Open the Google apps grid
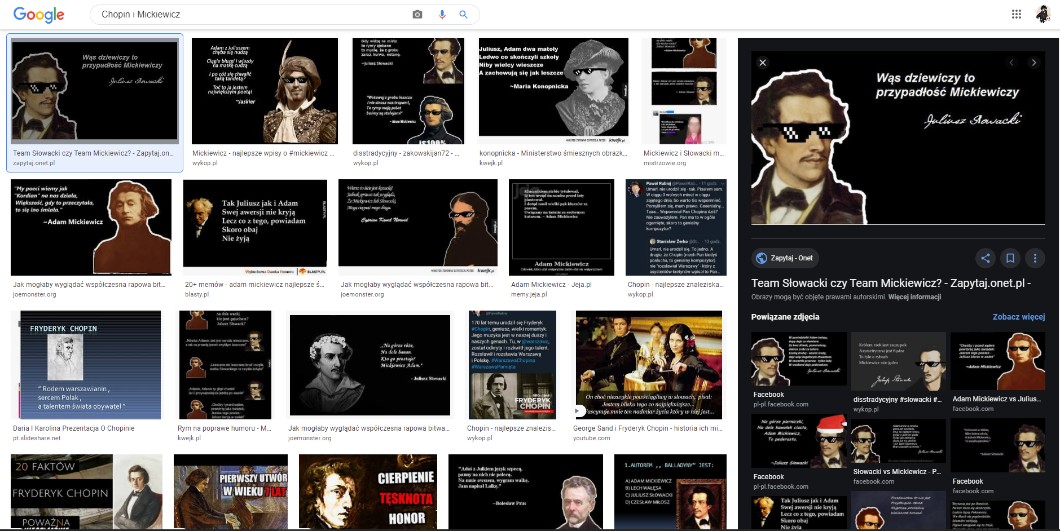The width and height of the screenshot is (1060, 531). (x=1016, y=14)
